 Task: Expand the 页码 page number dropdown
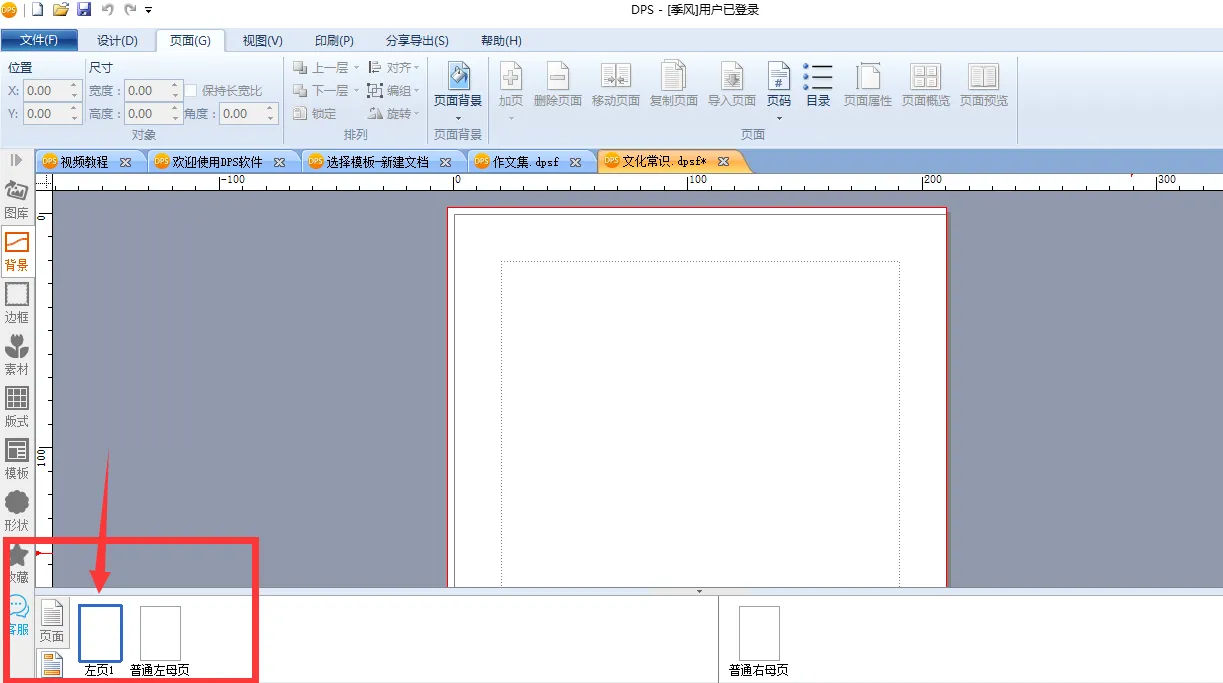pos(778,118)
